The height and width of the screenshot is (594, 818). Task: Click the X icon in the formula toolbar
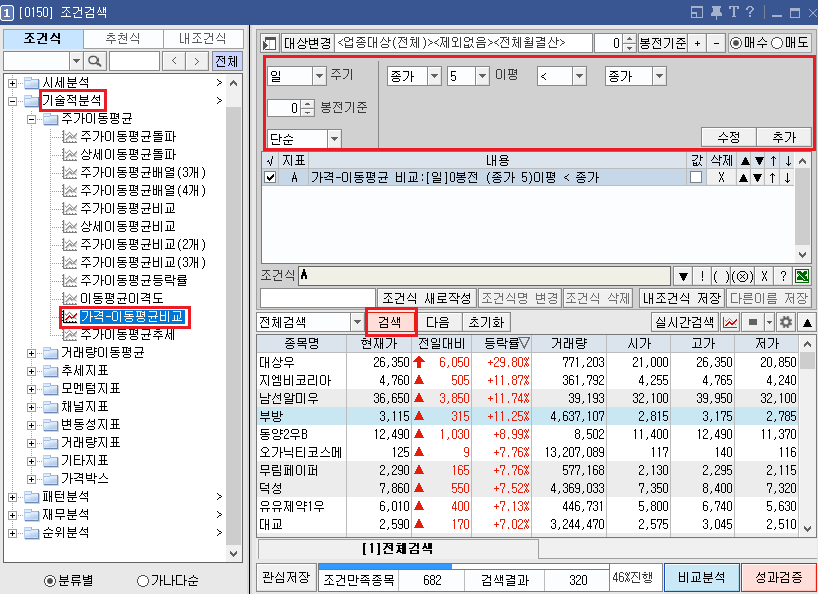coord(764,276)
